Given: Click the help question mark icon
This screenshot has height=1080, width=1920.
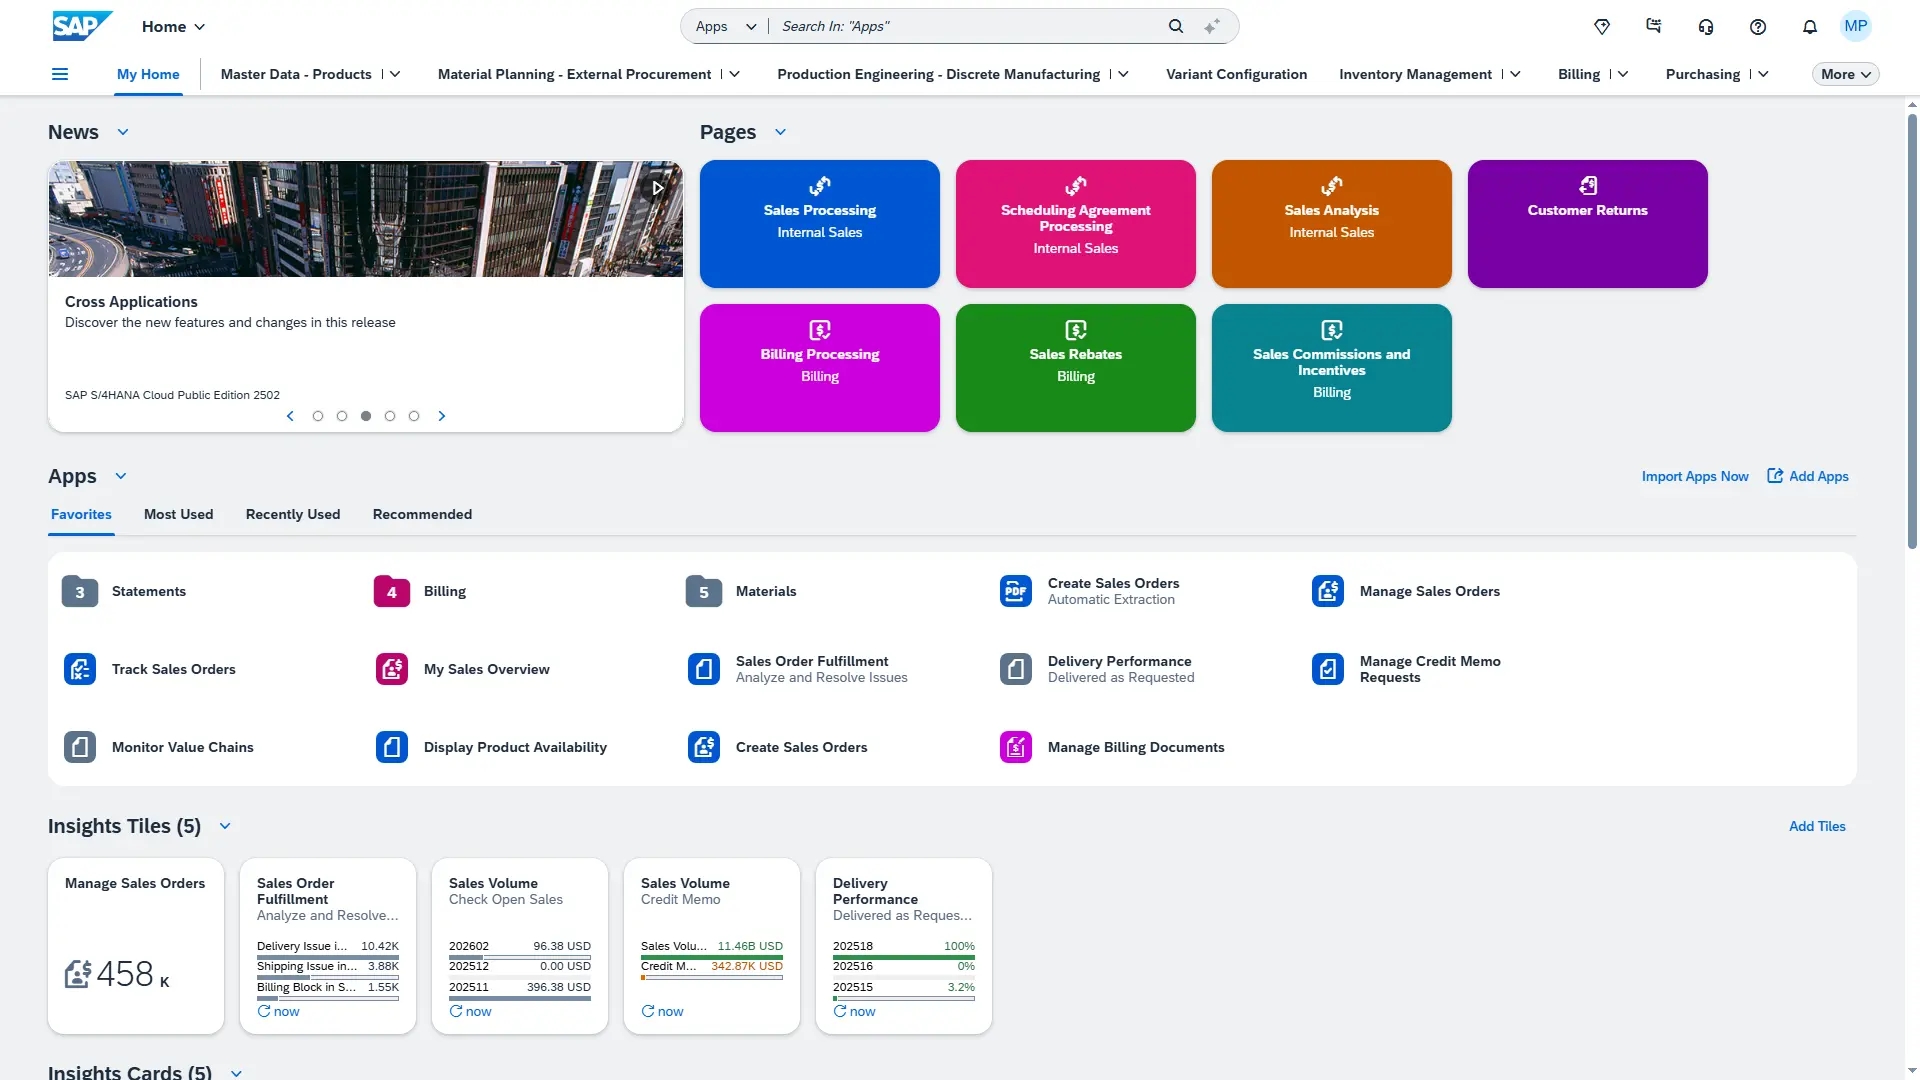Looking at the screenshot, I should [1758, 26].
